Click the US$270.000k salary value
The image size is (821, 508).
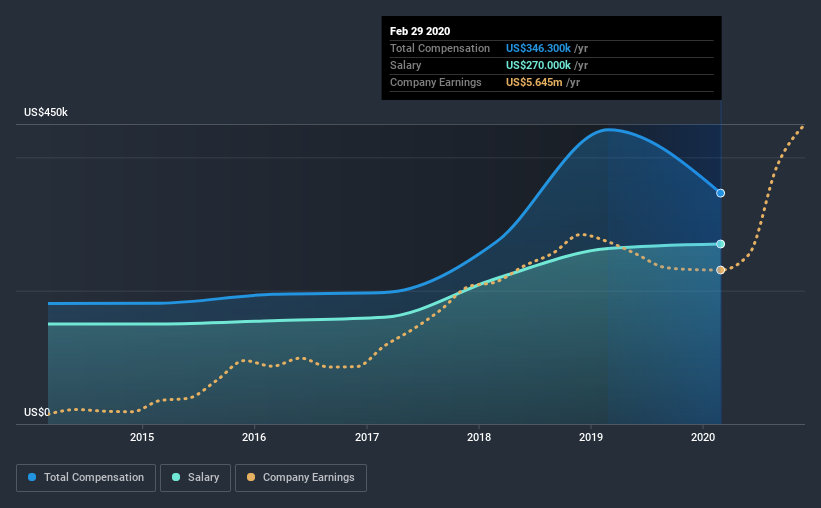coord(538,65)
